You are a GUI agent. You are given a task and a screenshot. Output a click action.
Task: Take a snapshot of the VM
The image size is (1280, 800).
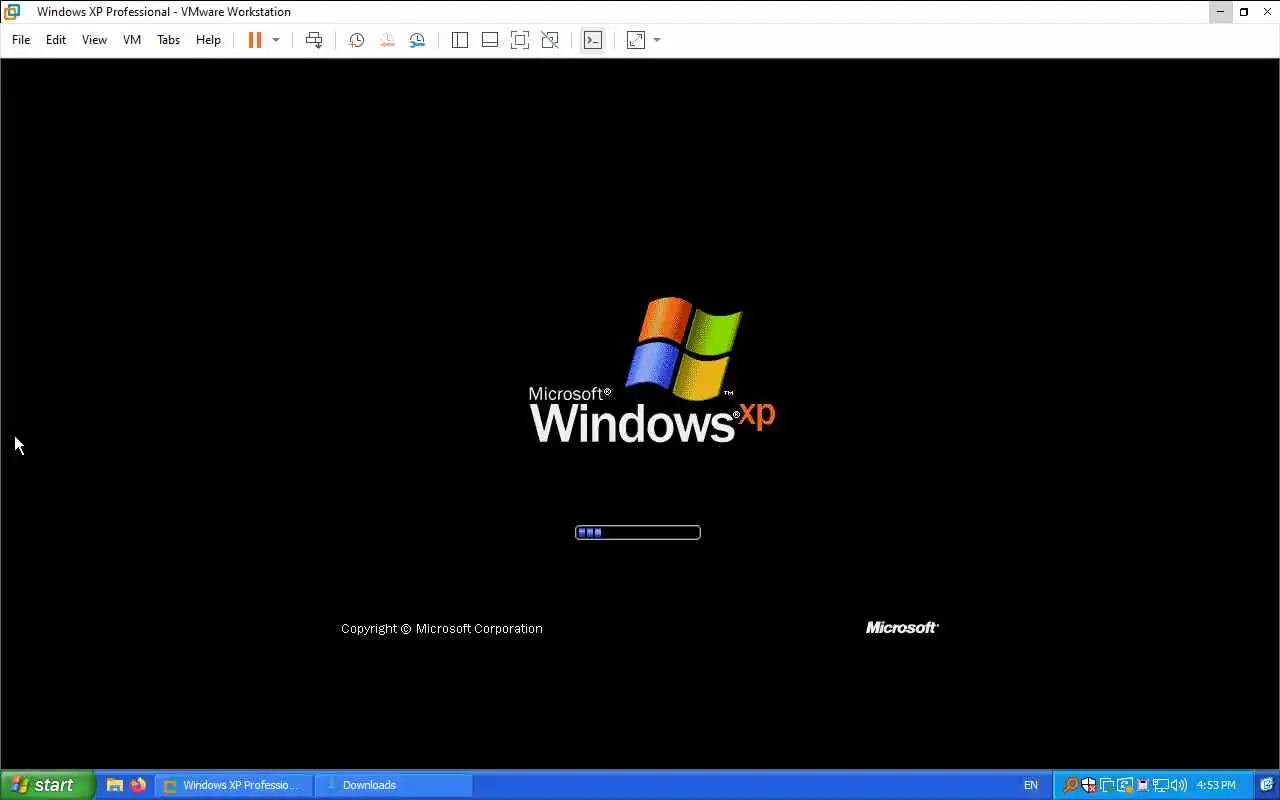(356, 40)
